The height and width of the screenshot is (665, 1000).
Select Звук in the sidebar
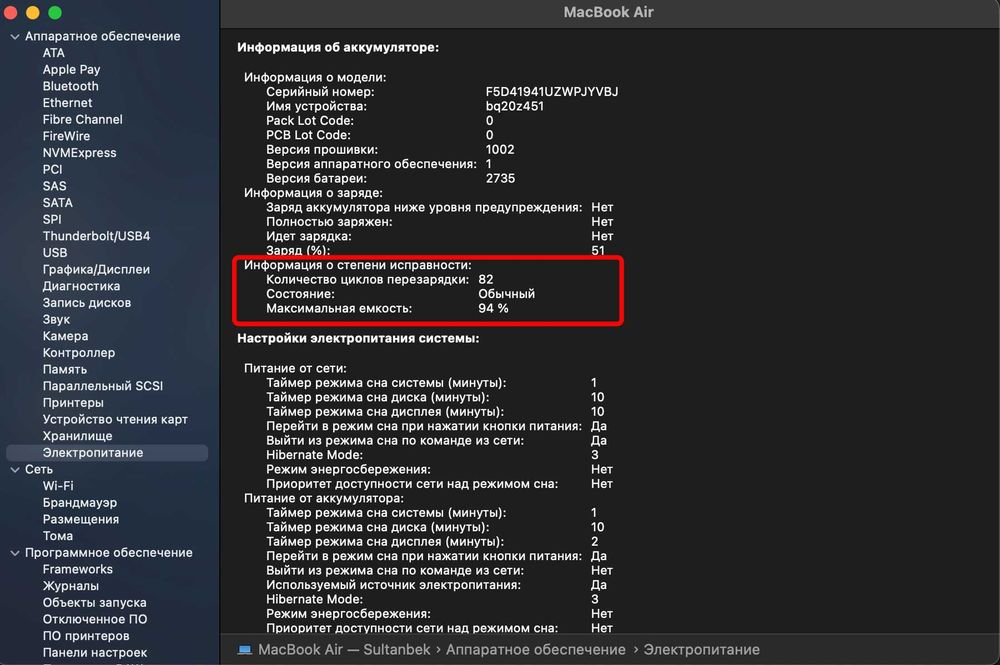(56, 319)
